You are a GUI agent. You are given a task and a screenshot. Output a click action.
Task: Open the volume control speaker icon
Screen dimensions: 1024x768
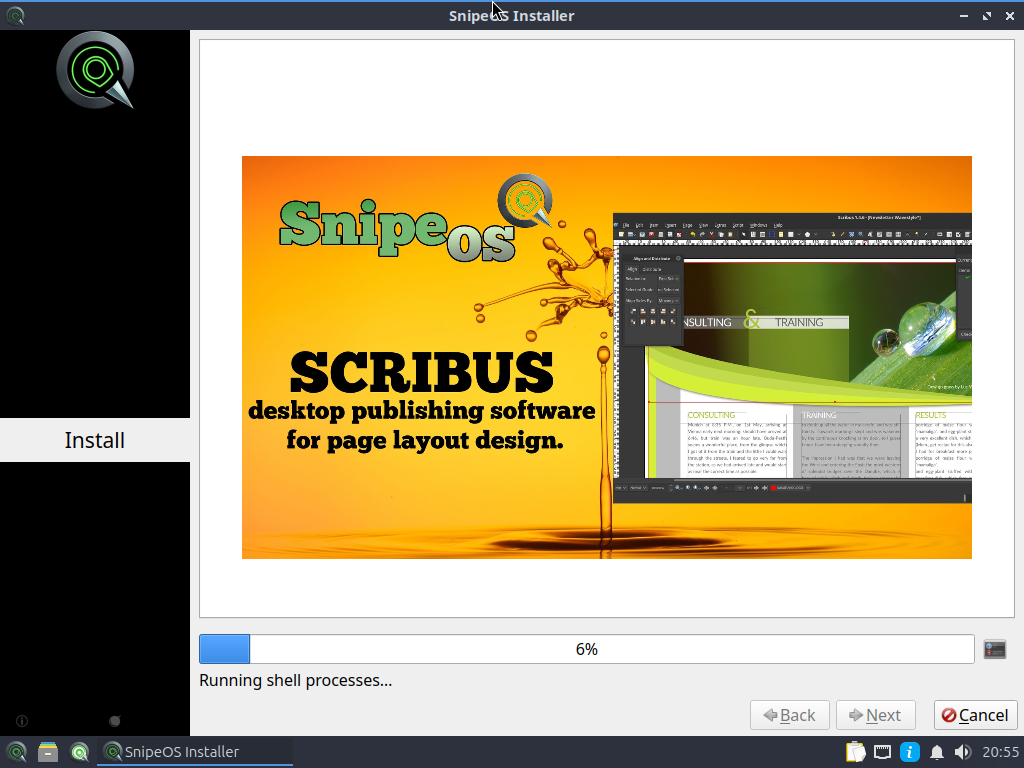[x=963, y=752]
